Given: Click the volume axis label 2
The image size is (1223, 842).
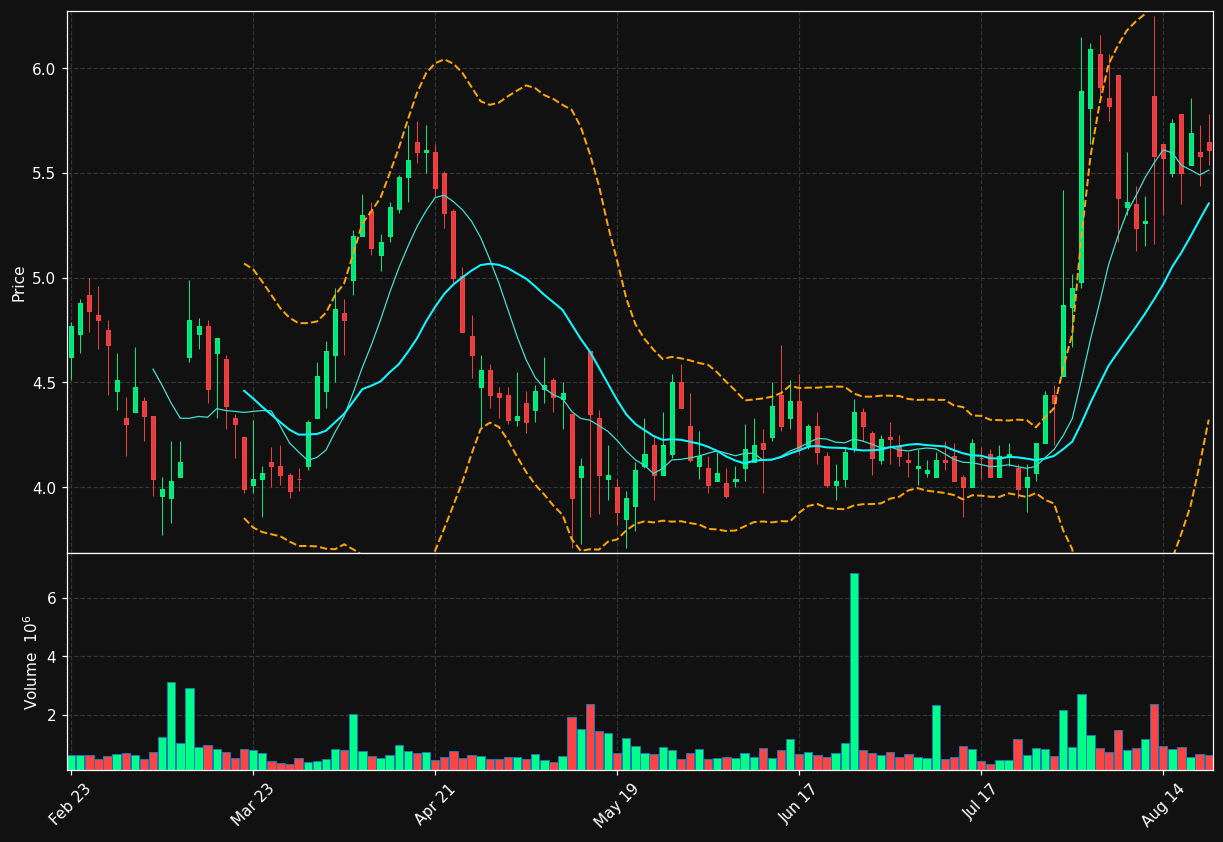Looking at the screenshot, I should 52,716.
